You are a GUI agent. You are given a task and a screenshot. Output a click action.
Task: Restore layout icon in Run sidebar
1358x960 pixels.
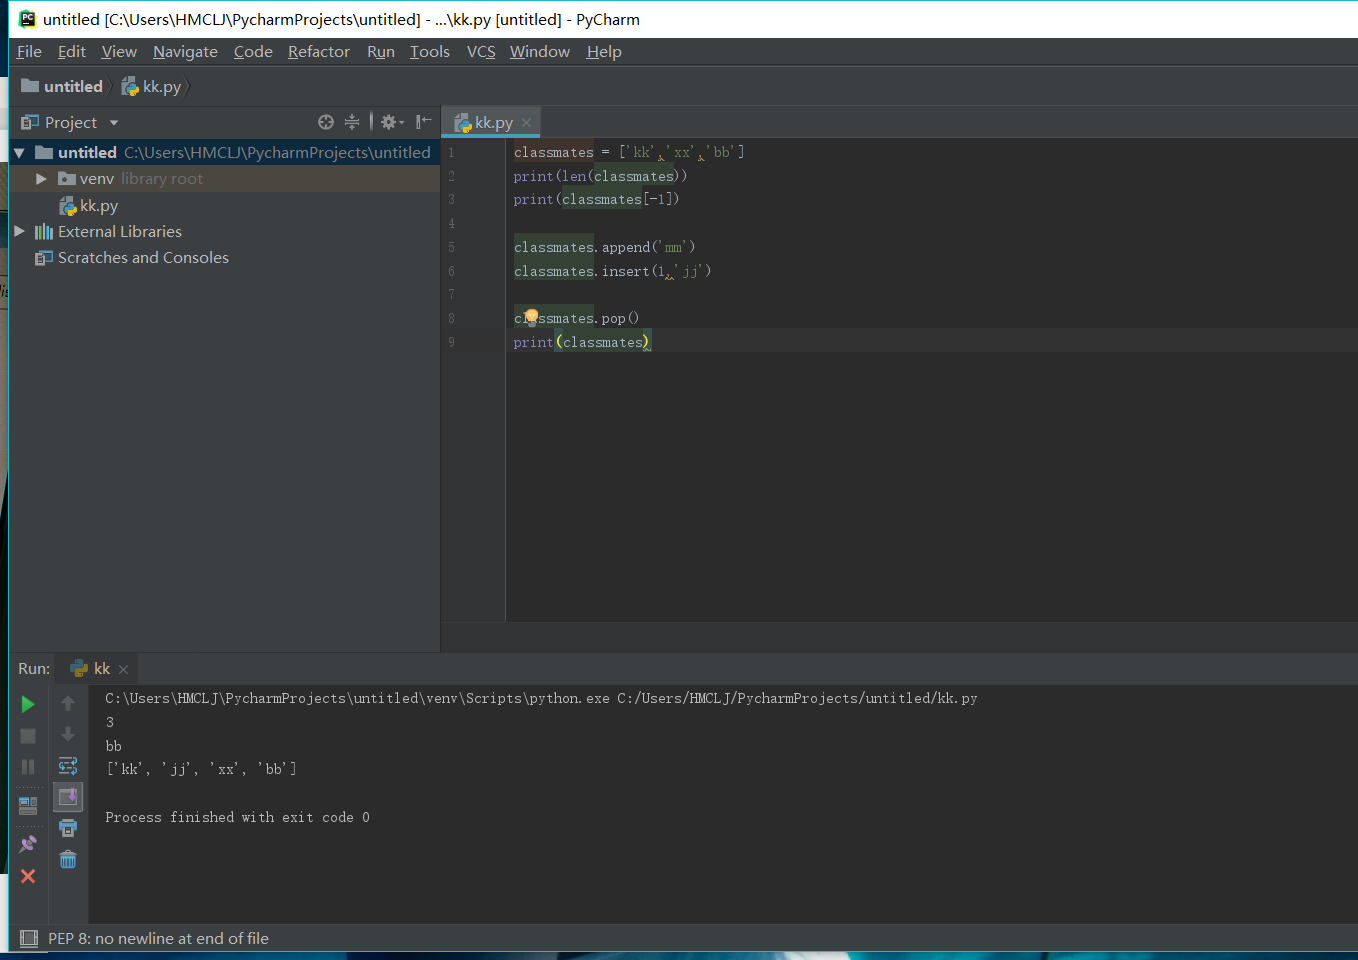[x=28, y=806]
